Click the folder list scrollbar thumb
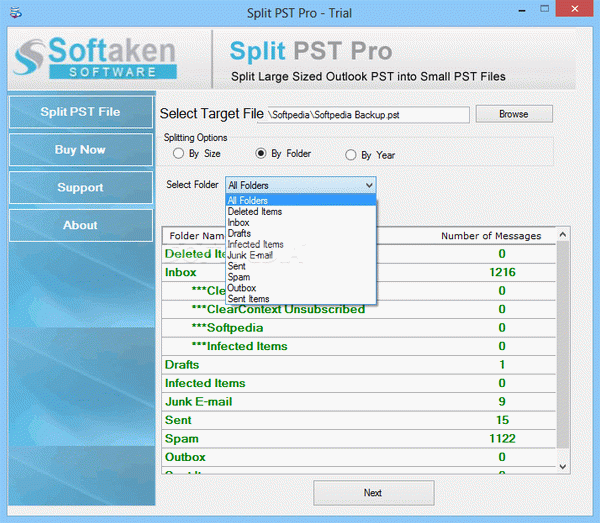Viewport: 600px width, 523px height. (x=562, y=344)
